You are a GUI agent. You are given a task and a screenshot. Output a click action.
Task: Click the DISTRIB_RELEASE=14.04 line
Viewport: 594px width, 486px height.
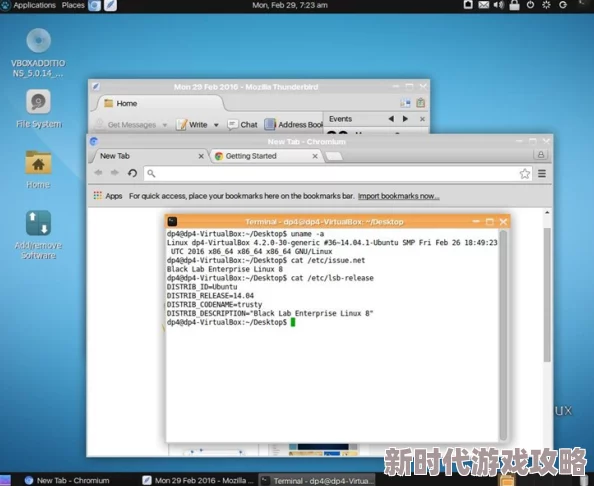pyautogui.click(x=210, y=296)
